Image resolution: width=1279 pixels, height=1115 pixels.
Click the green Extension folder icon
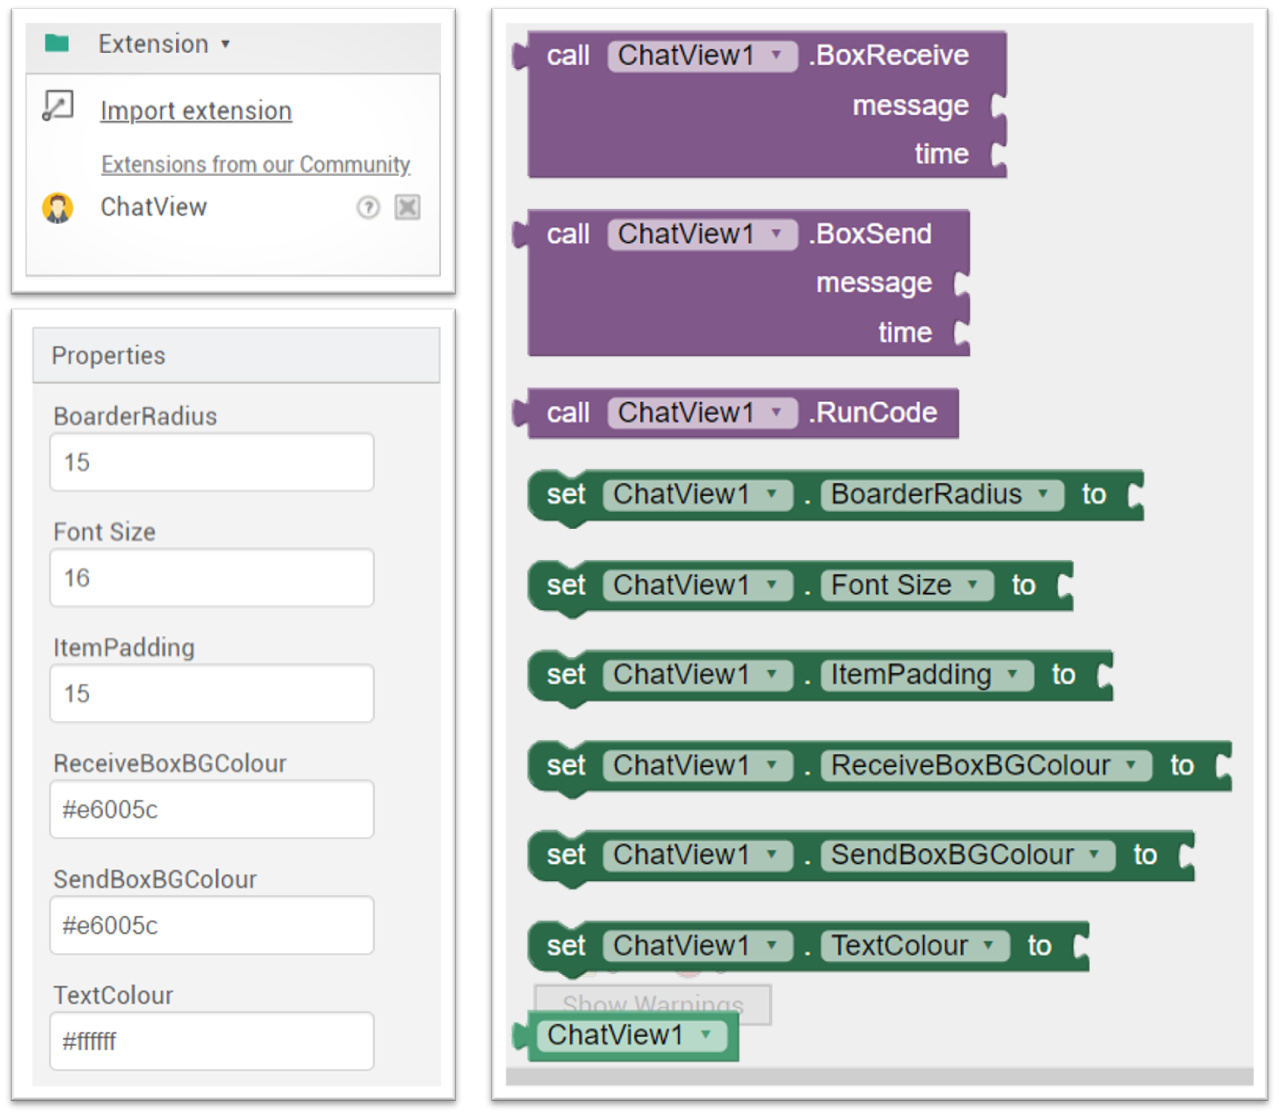click(57, 43)
